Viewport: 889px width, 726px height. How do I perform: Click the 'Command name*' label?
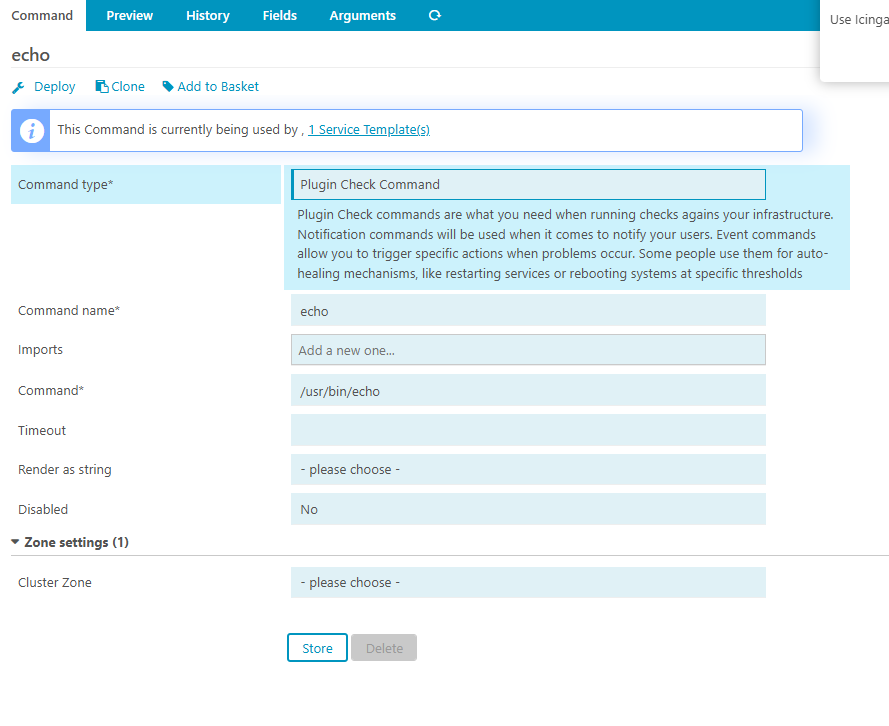coord(69,311)
